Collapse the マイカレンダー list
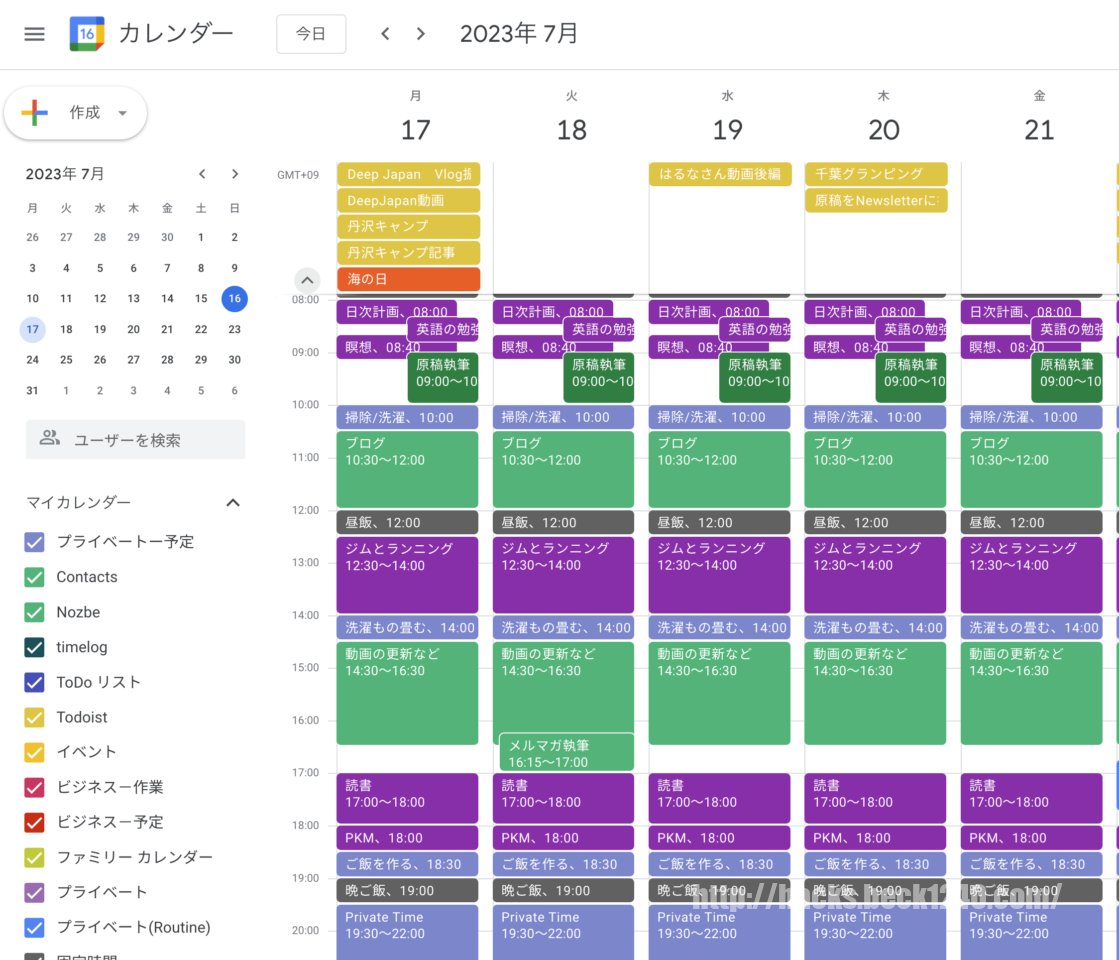 point(233,502)
